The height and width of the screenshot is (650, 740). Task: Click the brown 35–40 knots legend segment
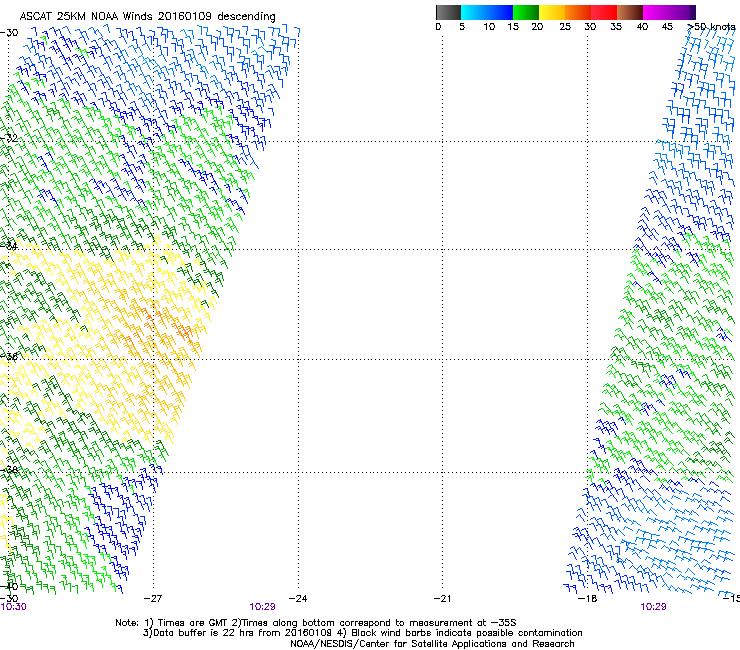click(x=630, y=12)
